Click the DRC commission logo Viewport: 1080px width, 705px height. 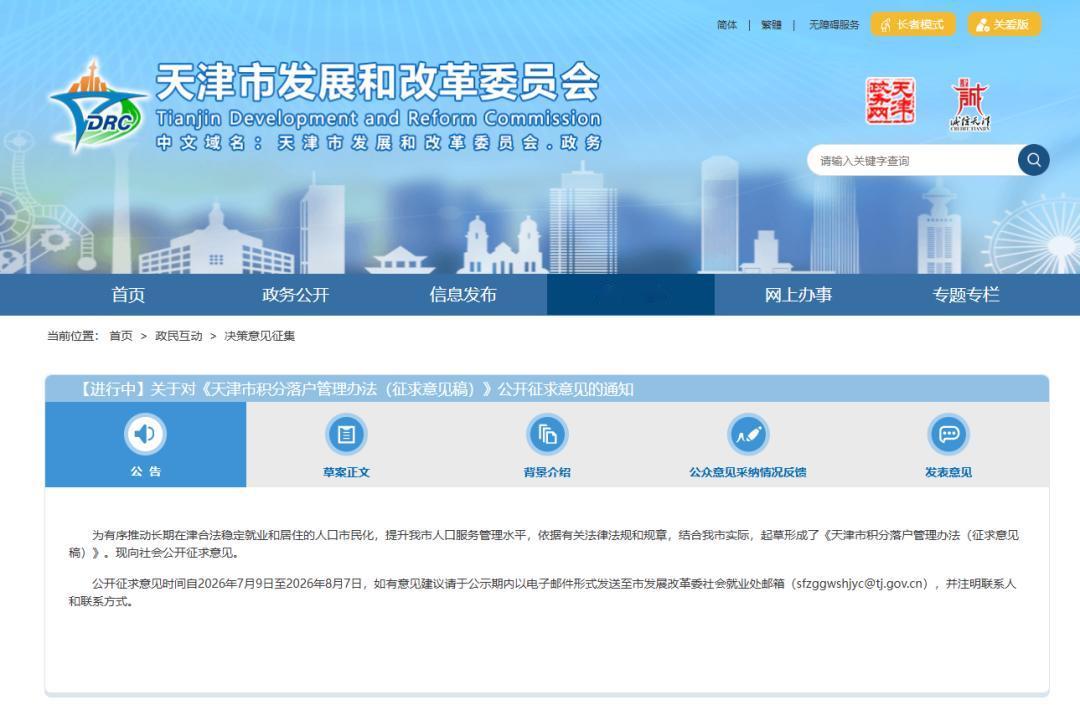[x=98, y=107]
